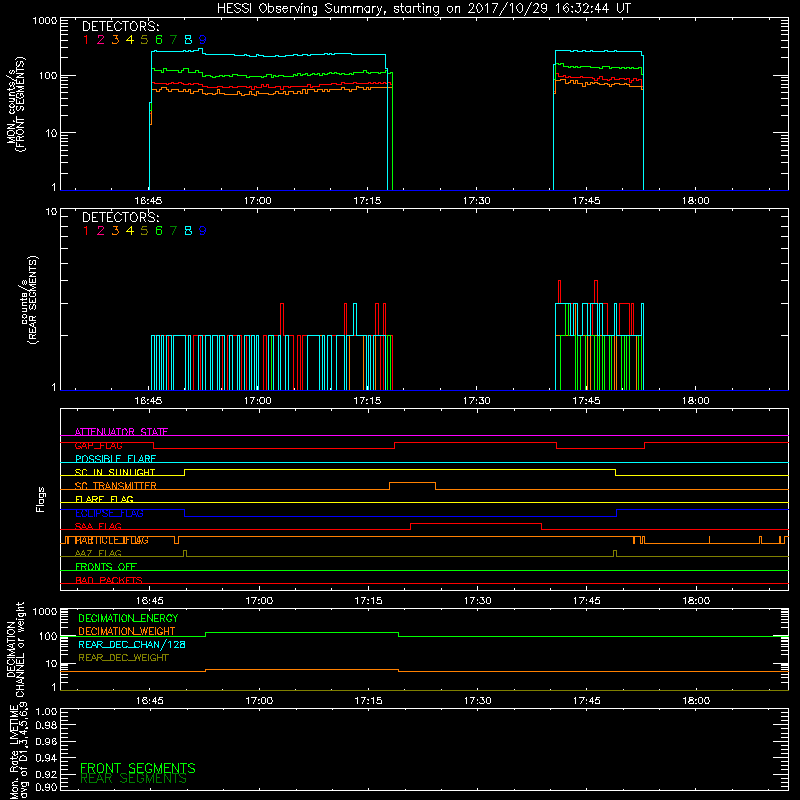Select the REAR_DEC_WEIGHT legend label
This screenshot has width=800, height=800.
point(123,658)
